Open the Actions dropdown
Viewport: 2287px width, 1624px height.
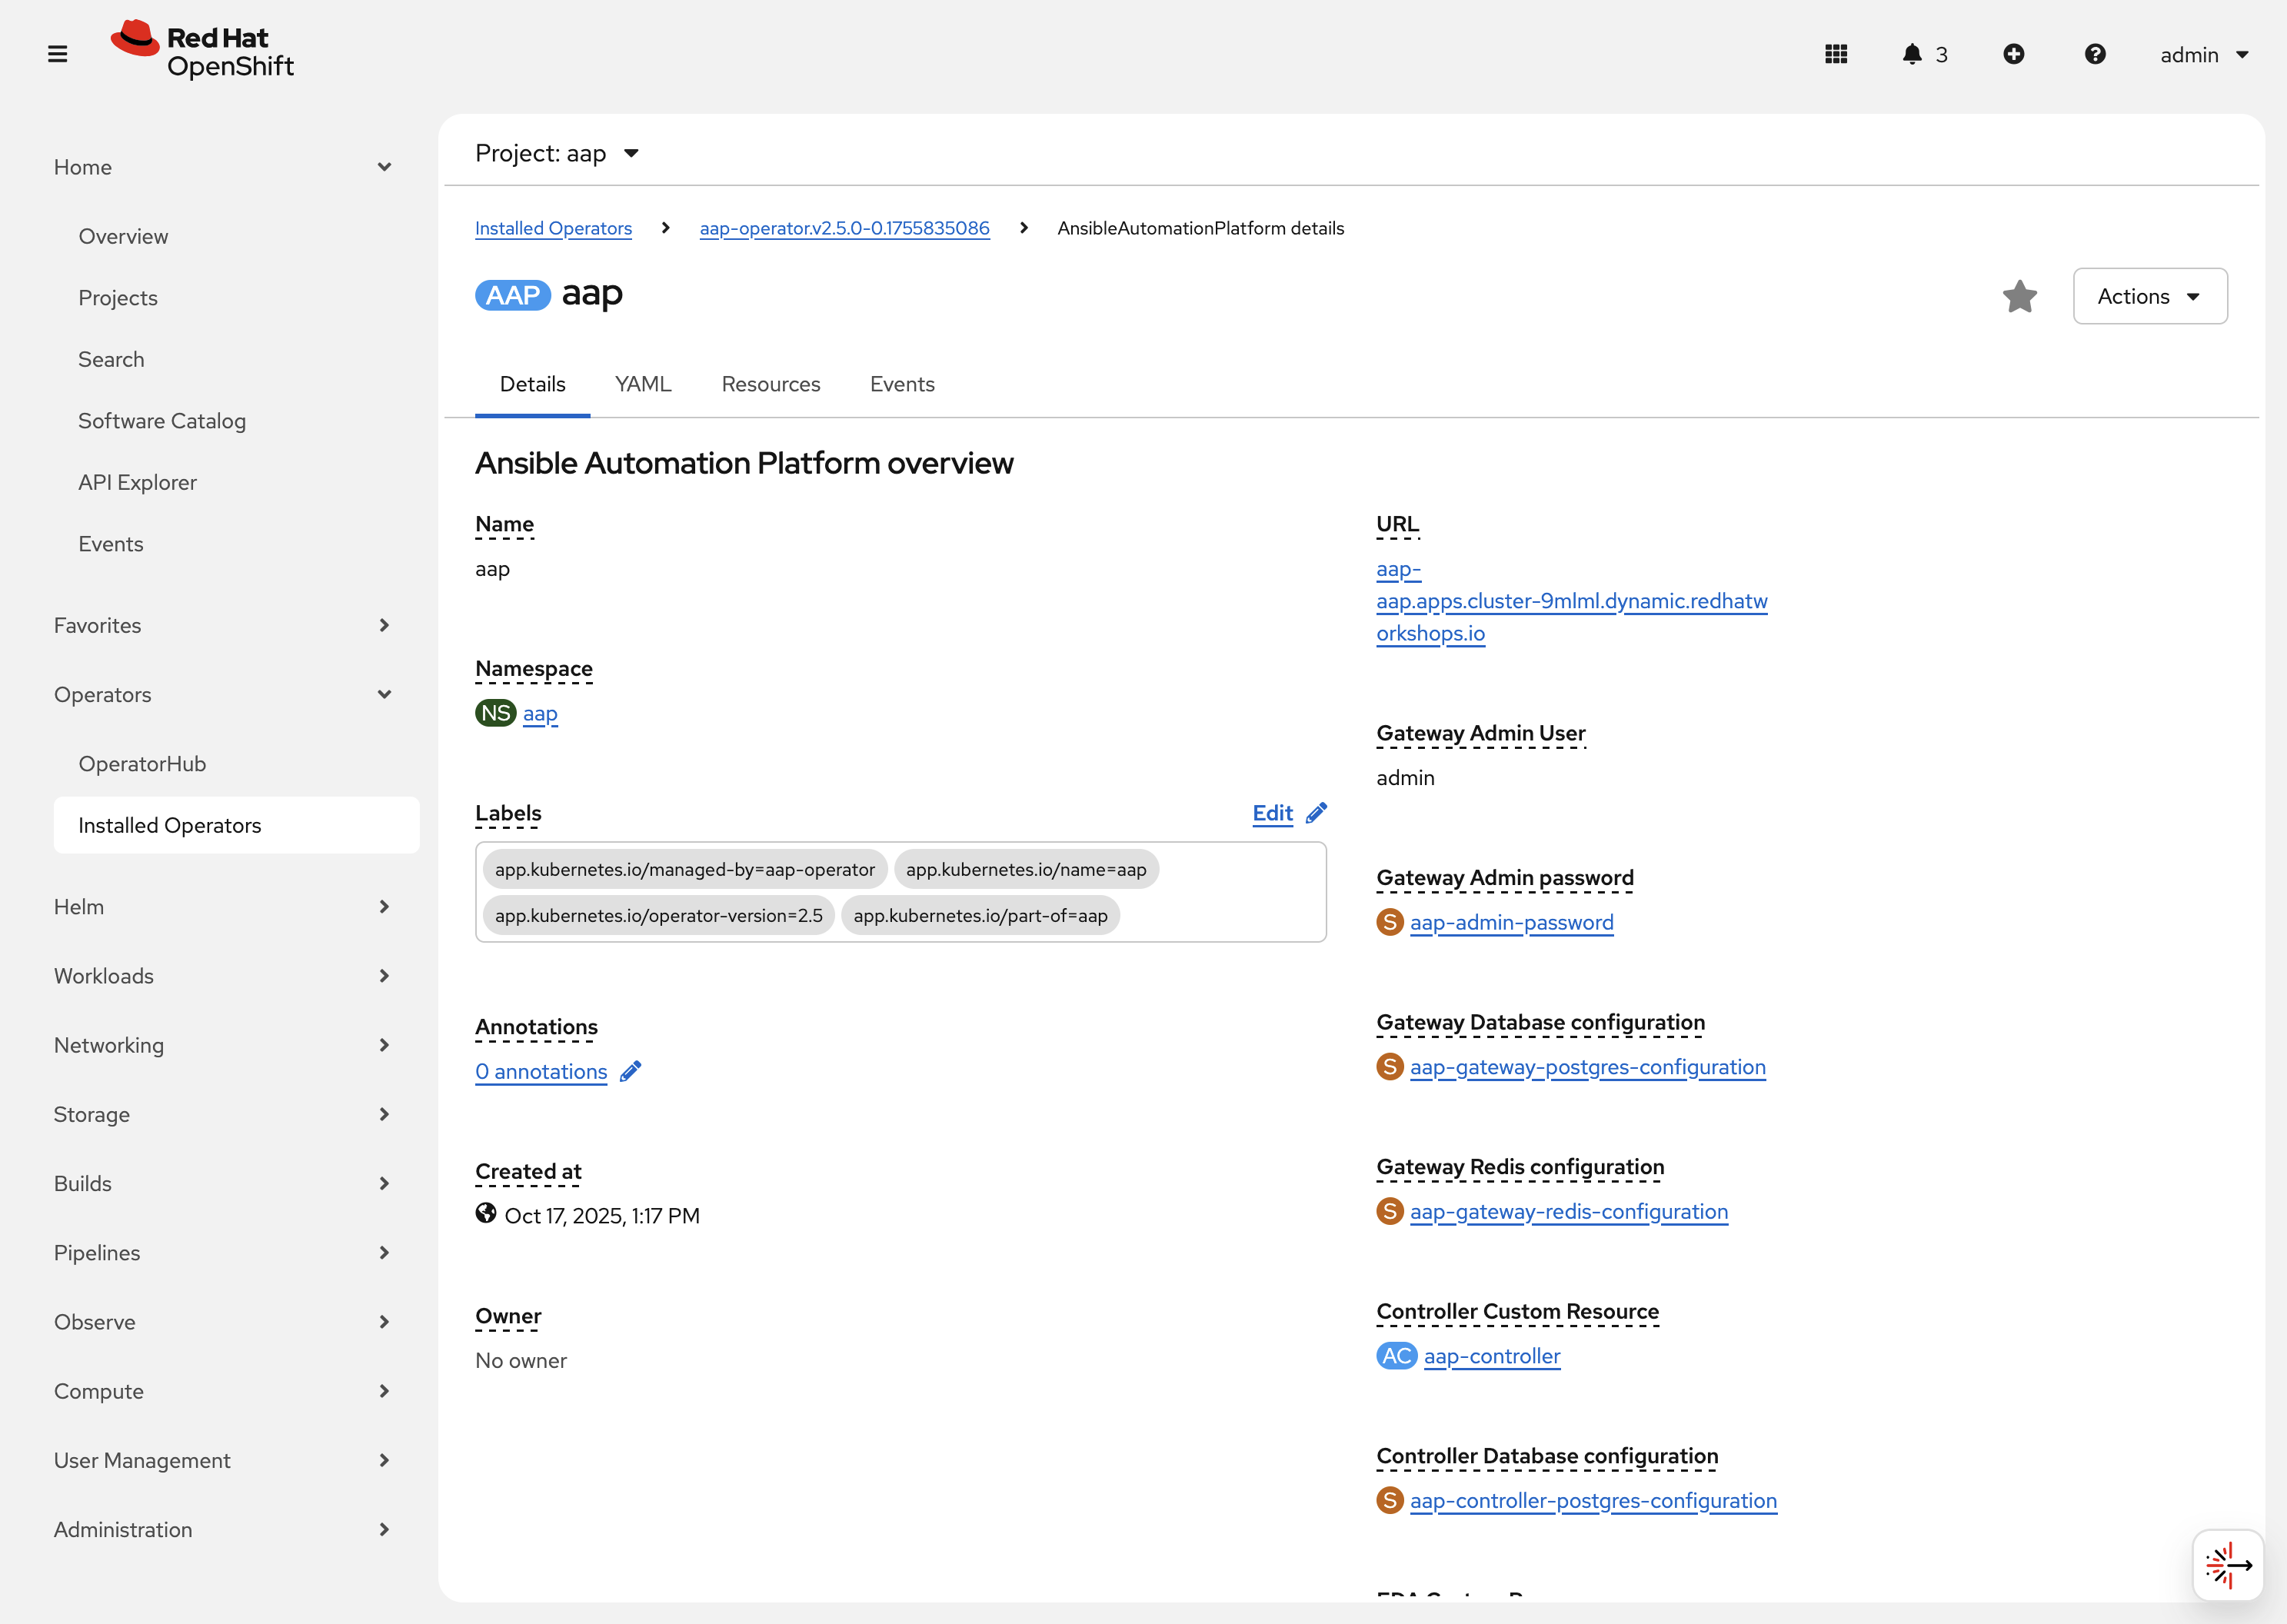point(2149,296)
